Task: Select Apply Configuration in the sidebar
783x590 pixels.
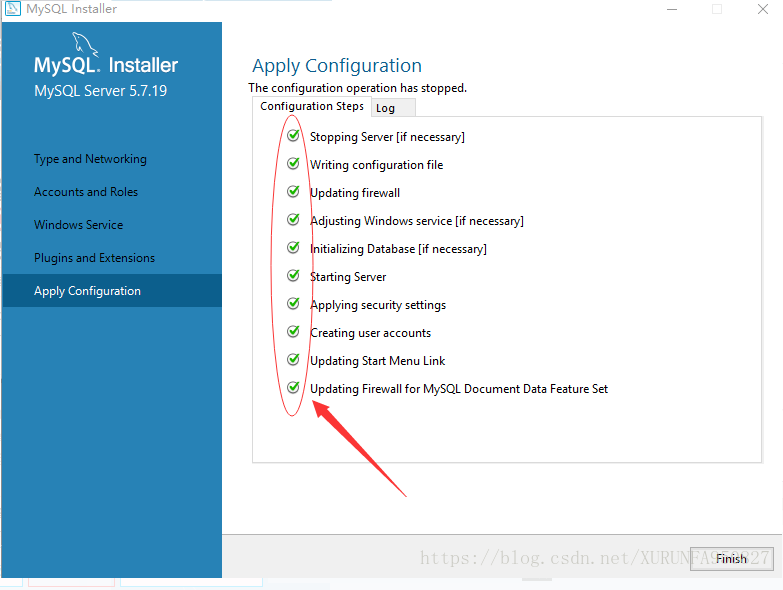Action: 87,291
